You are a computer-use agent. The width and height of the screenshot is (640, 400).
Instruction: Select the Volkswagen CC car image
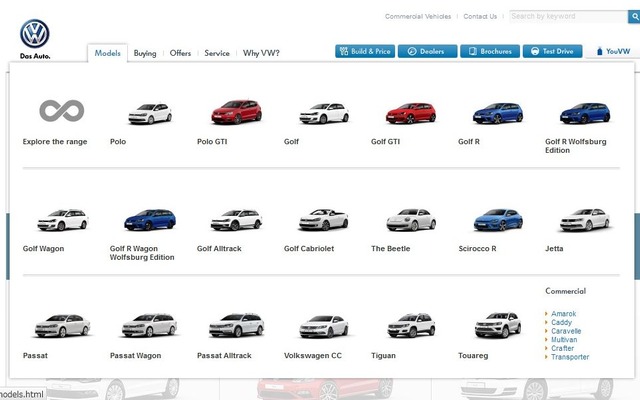click(x=324, y=327)
